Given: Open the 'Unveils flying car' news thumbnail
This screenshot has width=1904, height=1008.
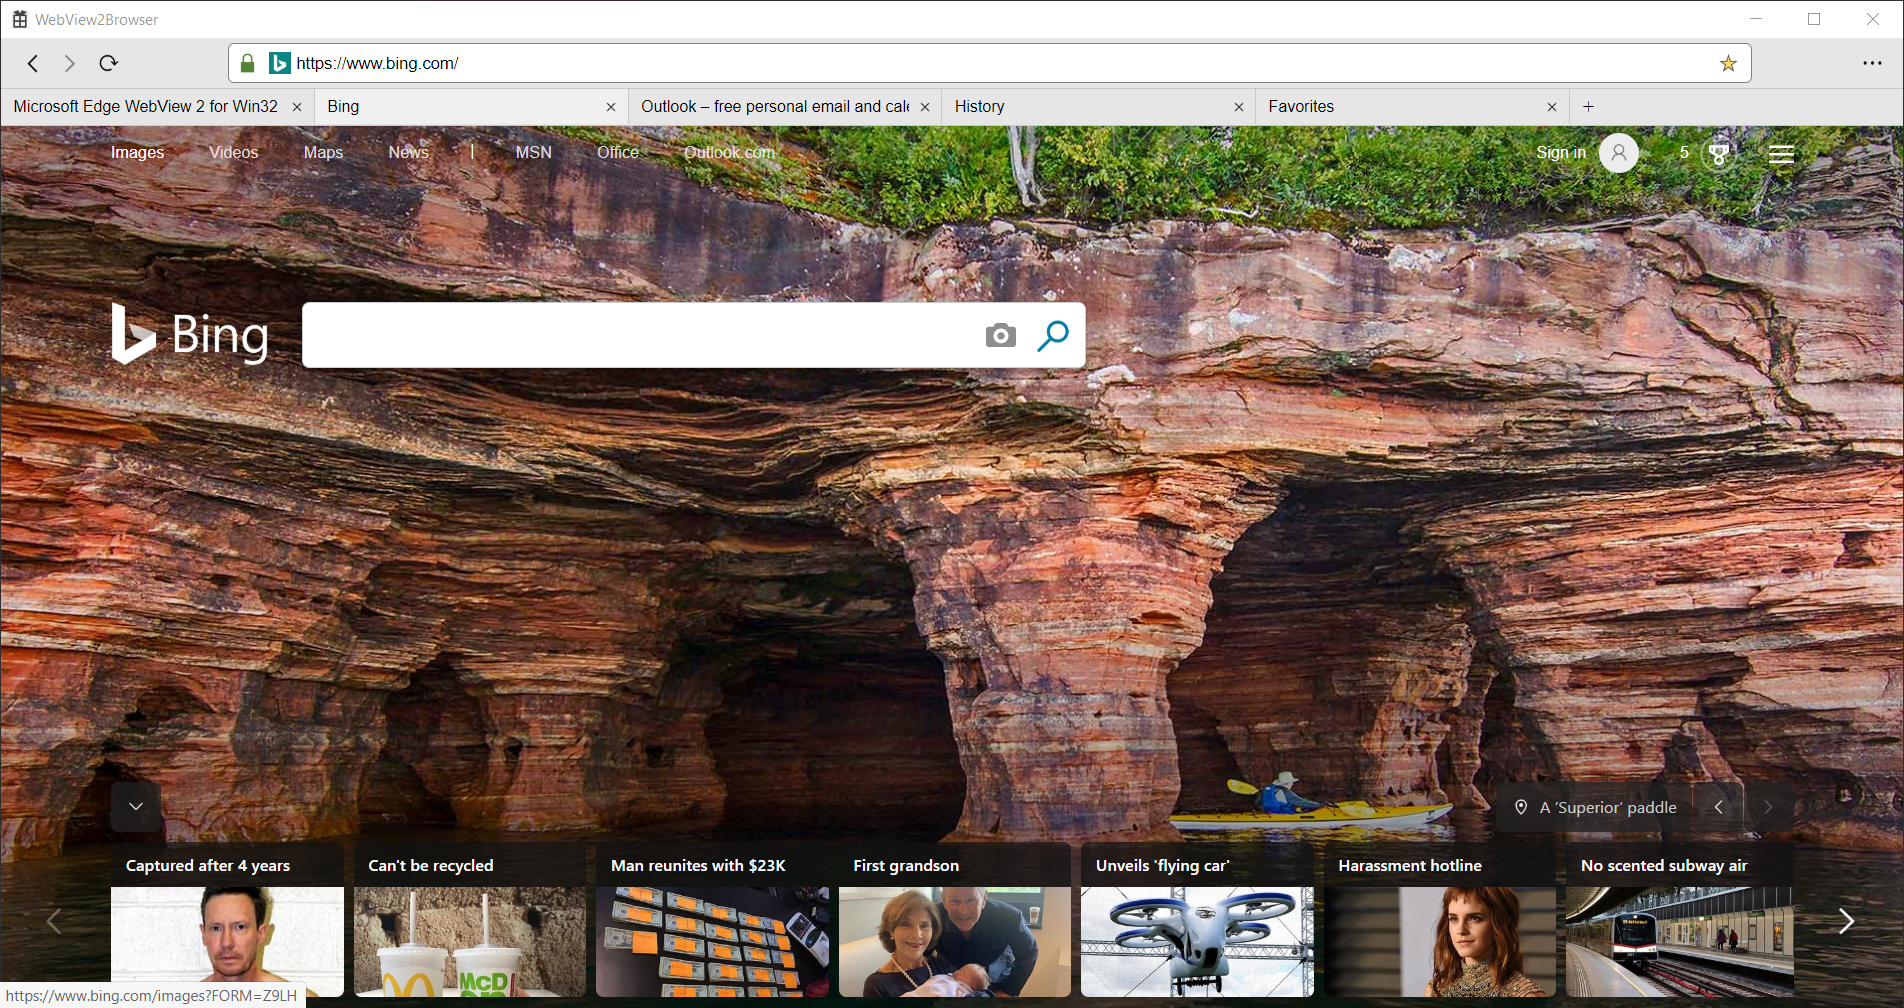Looking at the screenshot, I should 1196,941.
